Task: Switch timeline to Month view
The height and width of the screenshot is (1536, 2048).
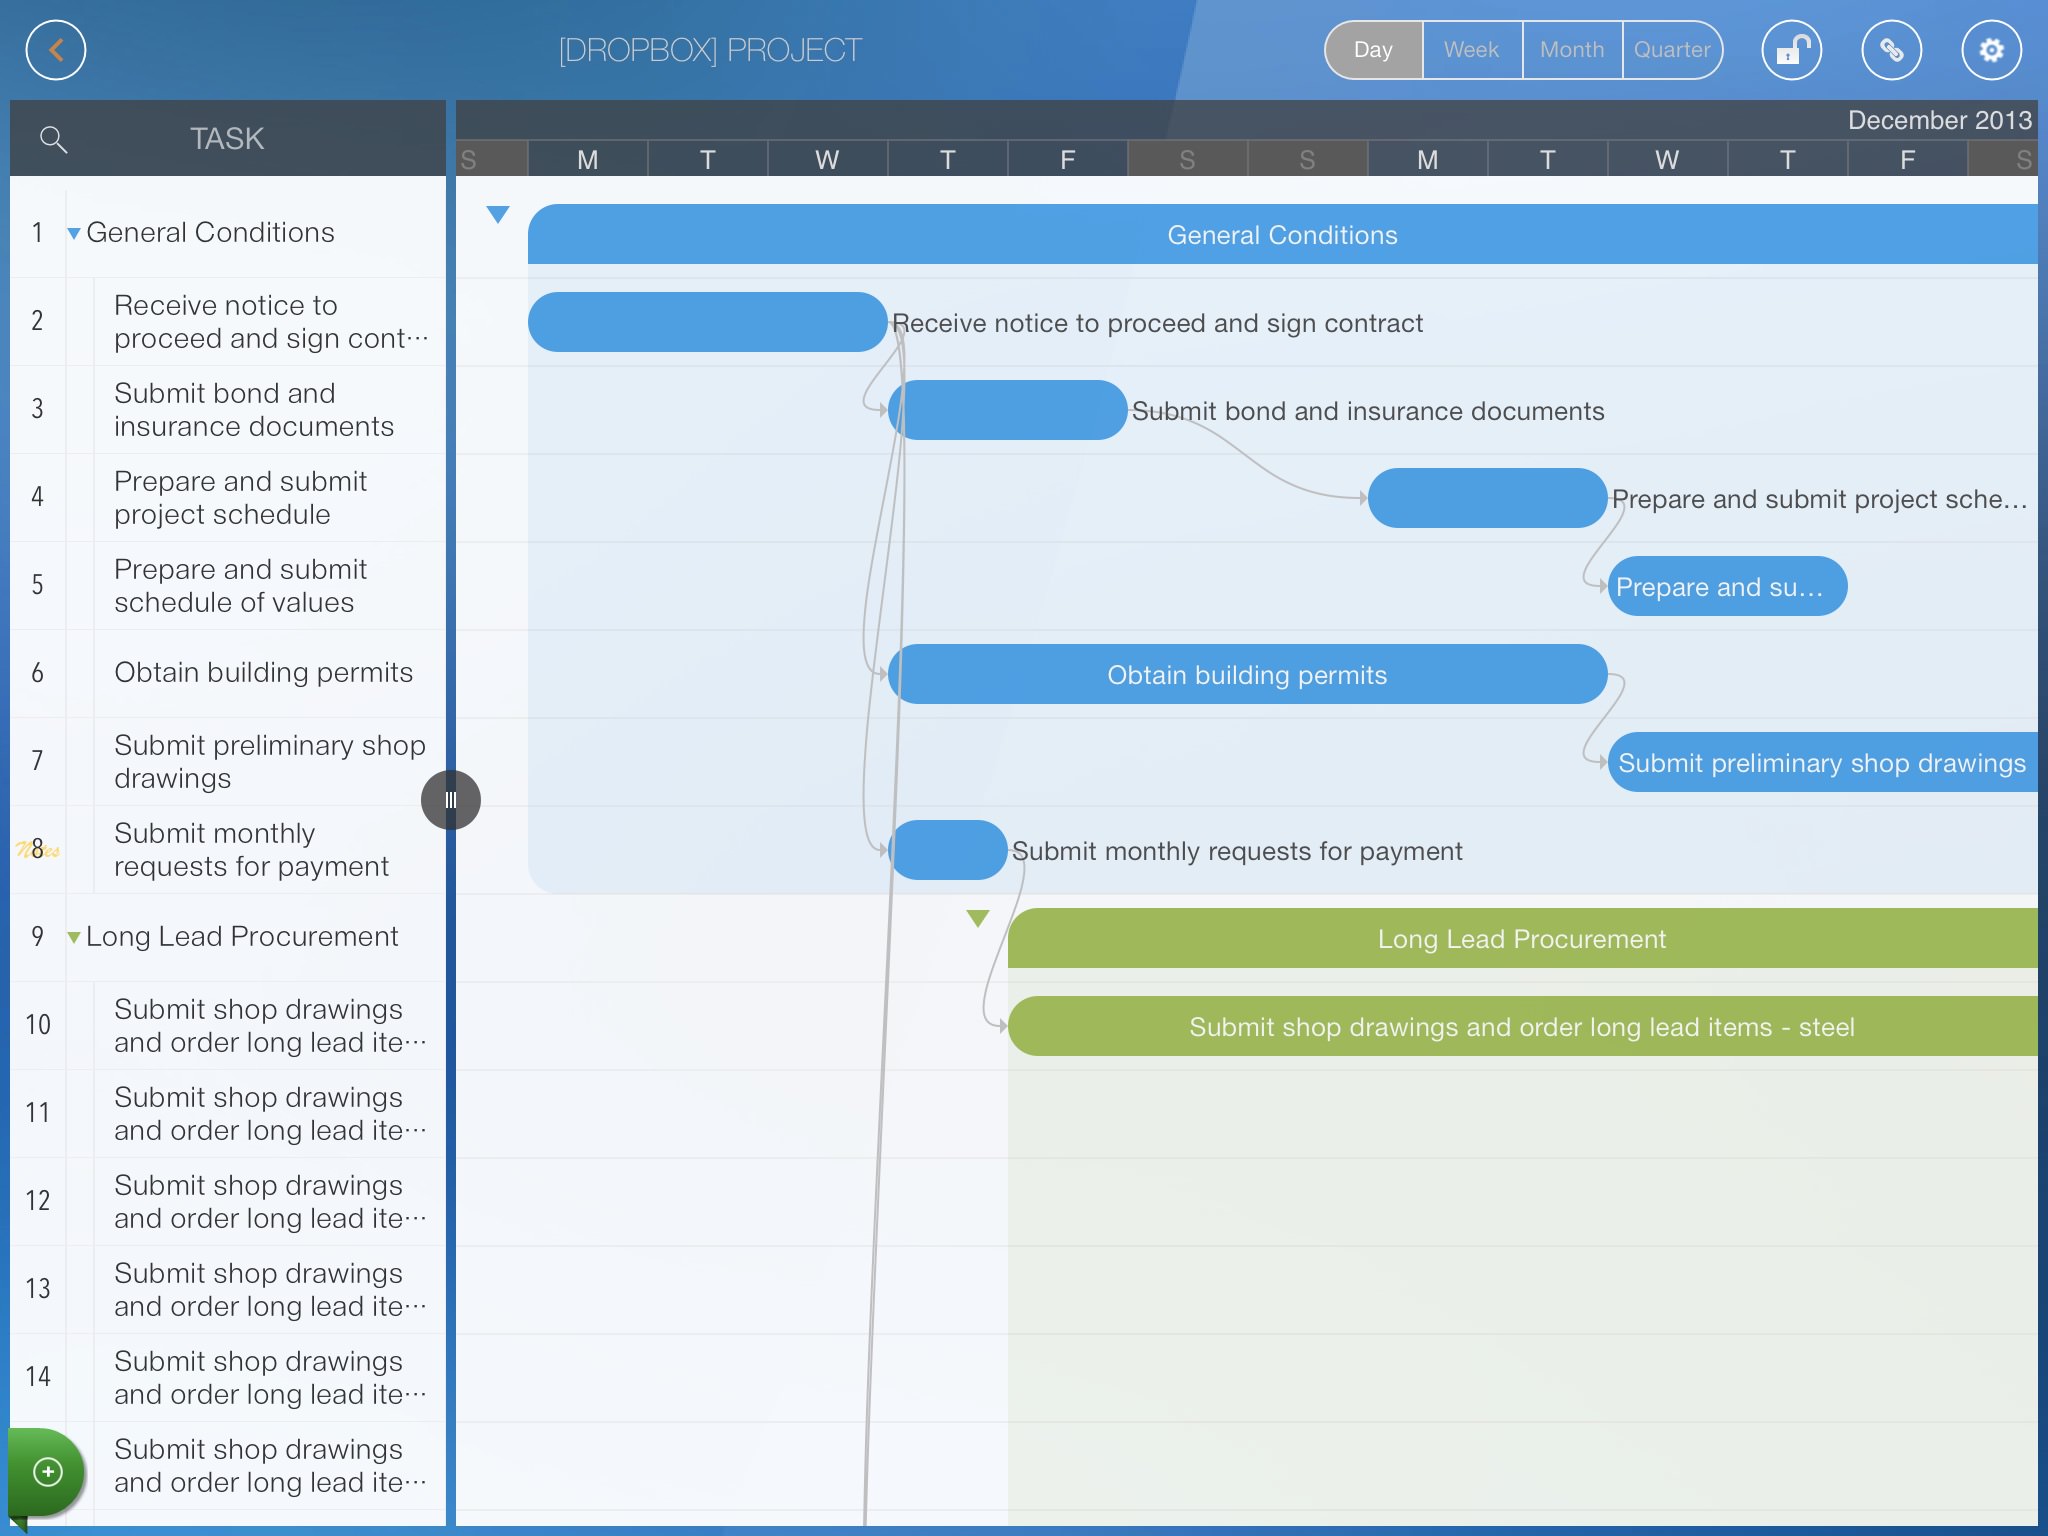Action: pyautogui.click(x=1571, y=50)
